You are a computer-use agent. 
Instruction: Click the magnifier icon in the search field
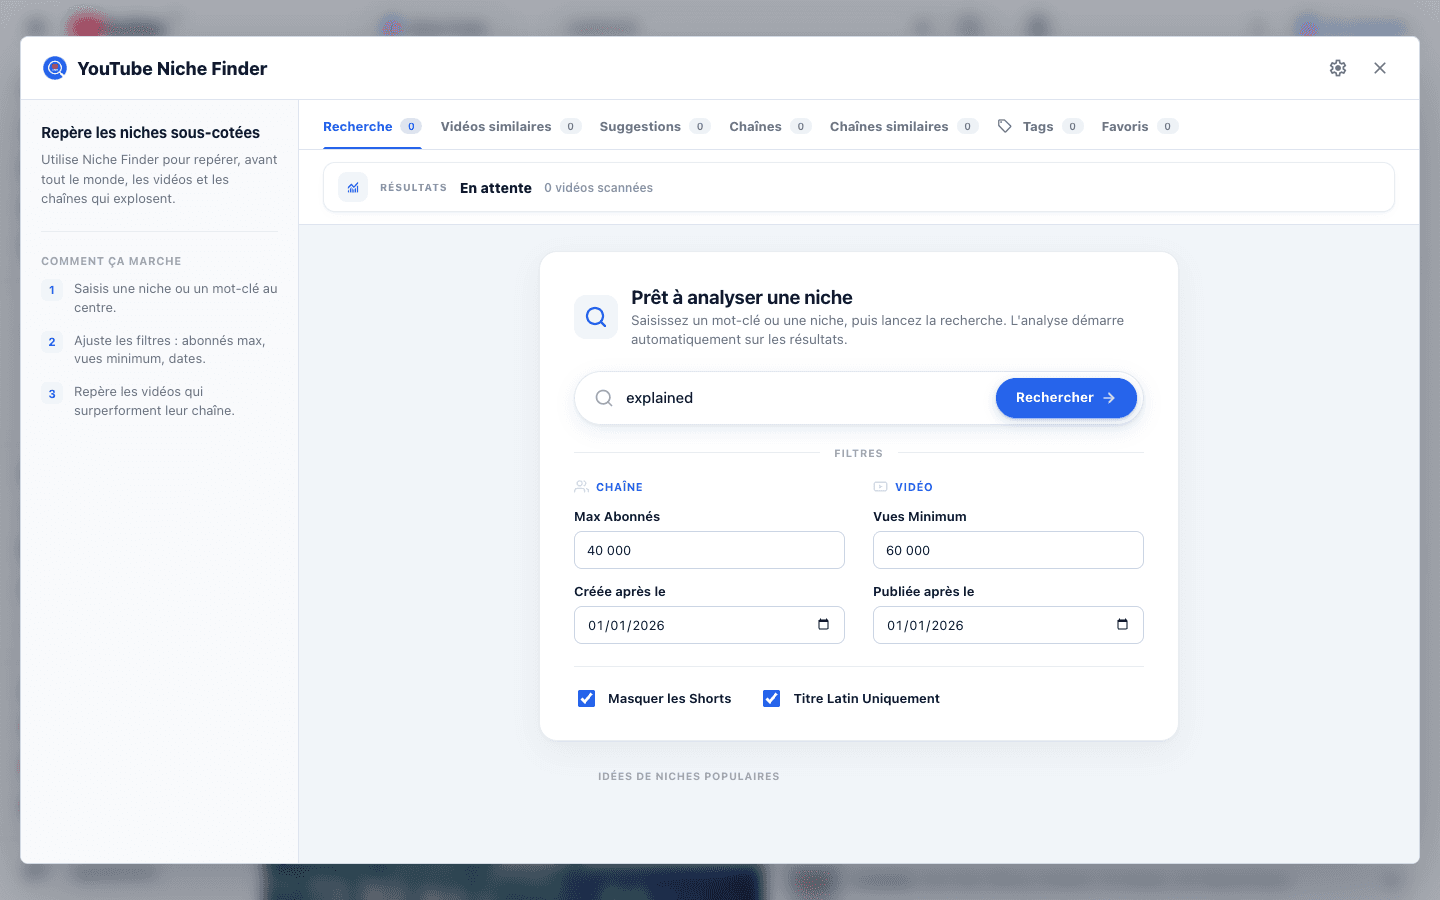click(x=604, y=398)
